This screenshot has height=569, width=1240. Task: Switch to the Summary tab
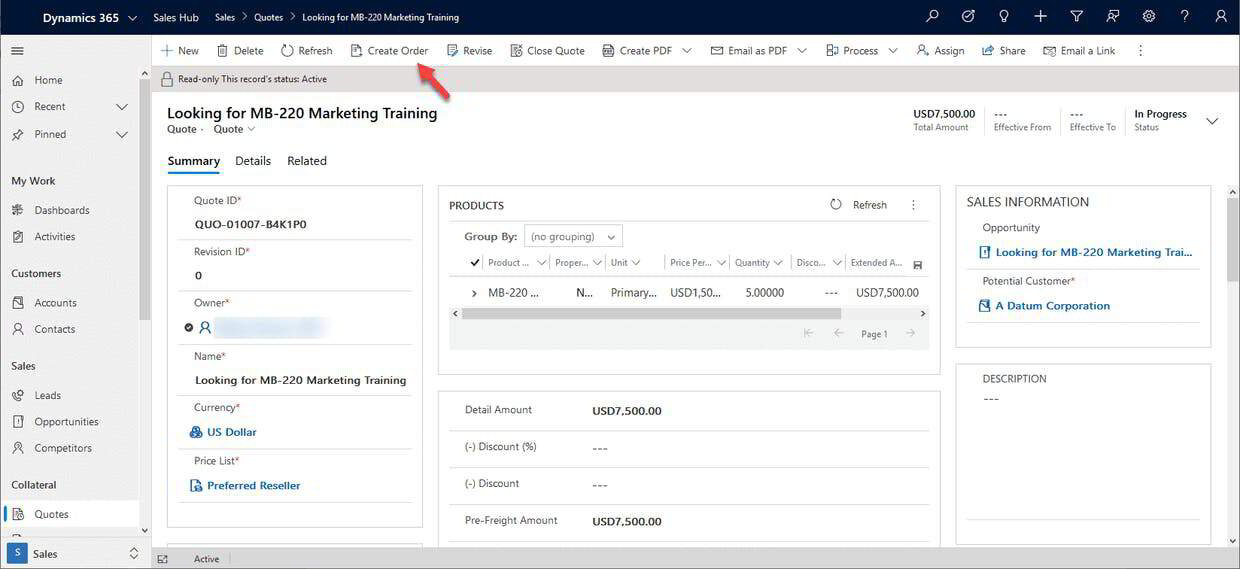click(x=194, y=161)
